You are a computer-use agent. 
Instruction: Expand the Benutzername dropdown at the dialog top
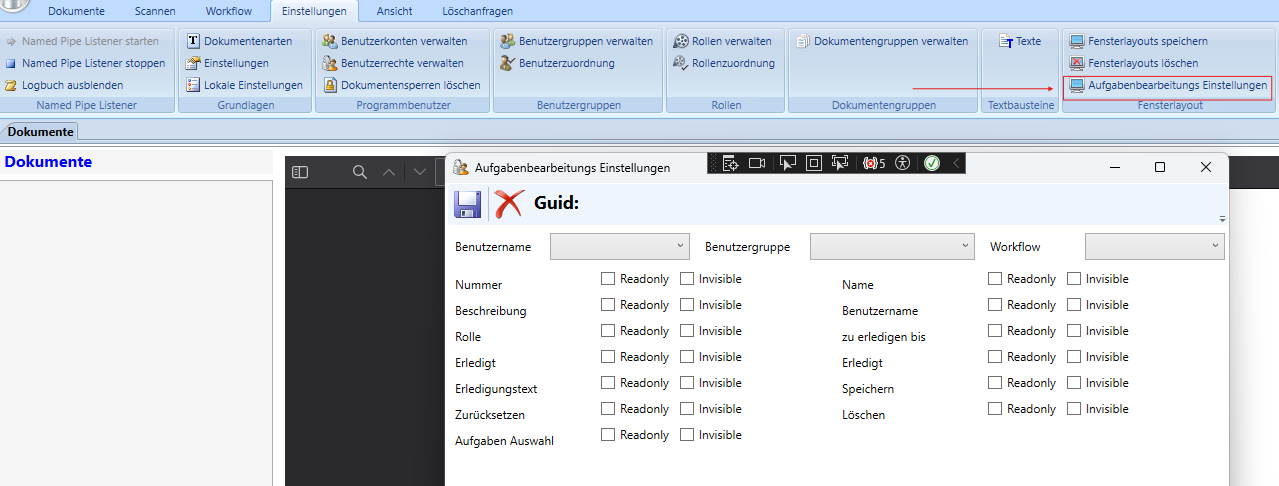620,246
